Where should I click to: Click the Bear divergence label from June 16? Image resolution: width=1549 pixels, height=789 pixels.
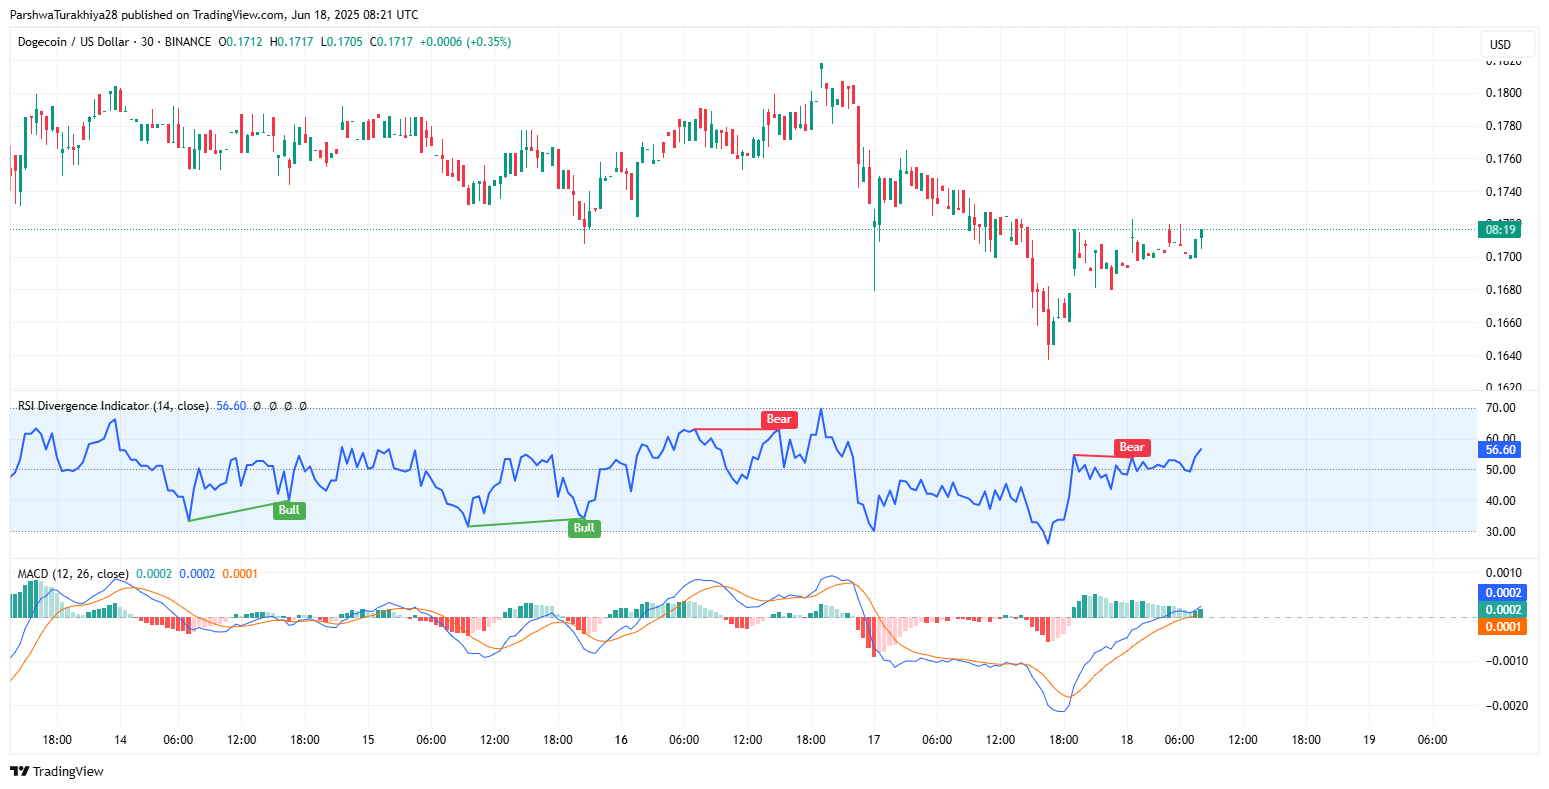pyautogui.click(x=778, y=419)
